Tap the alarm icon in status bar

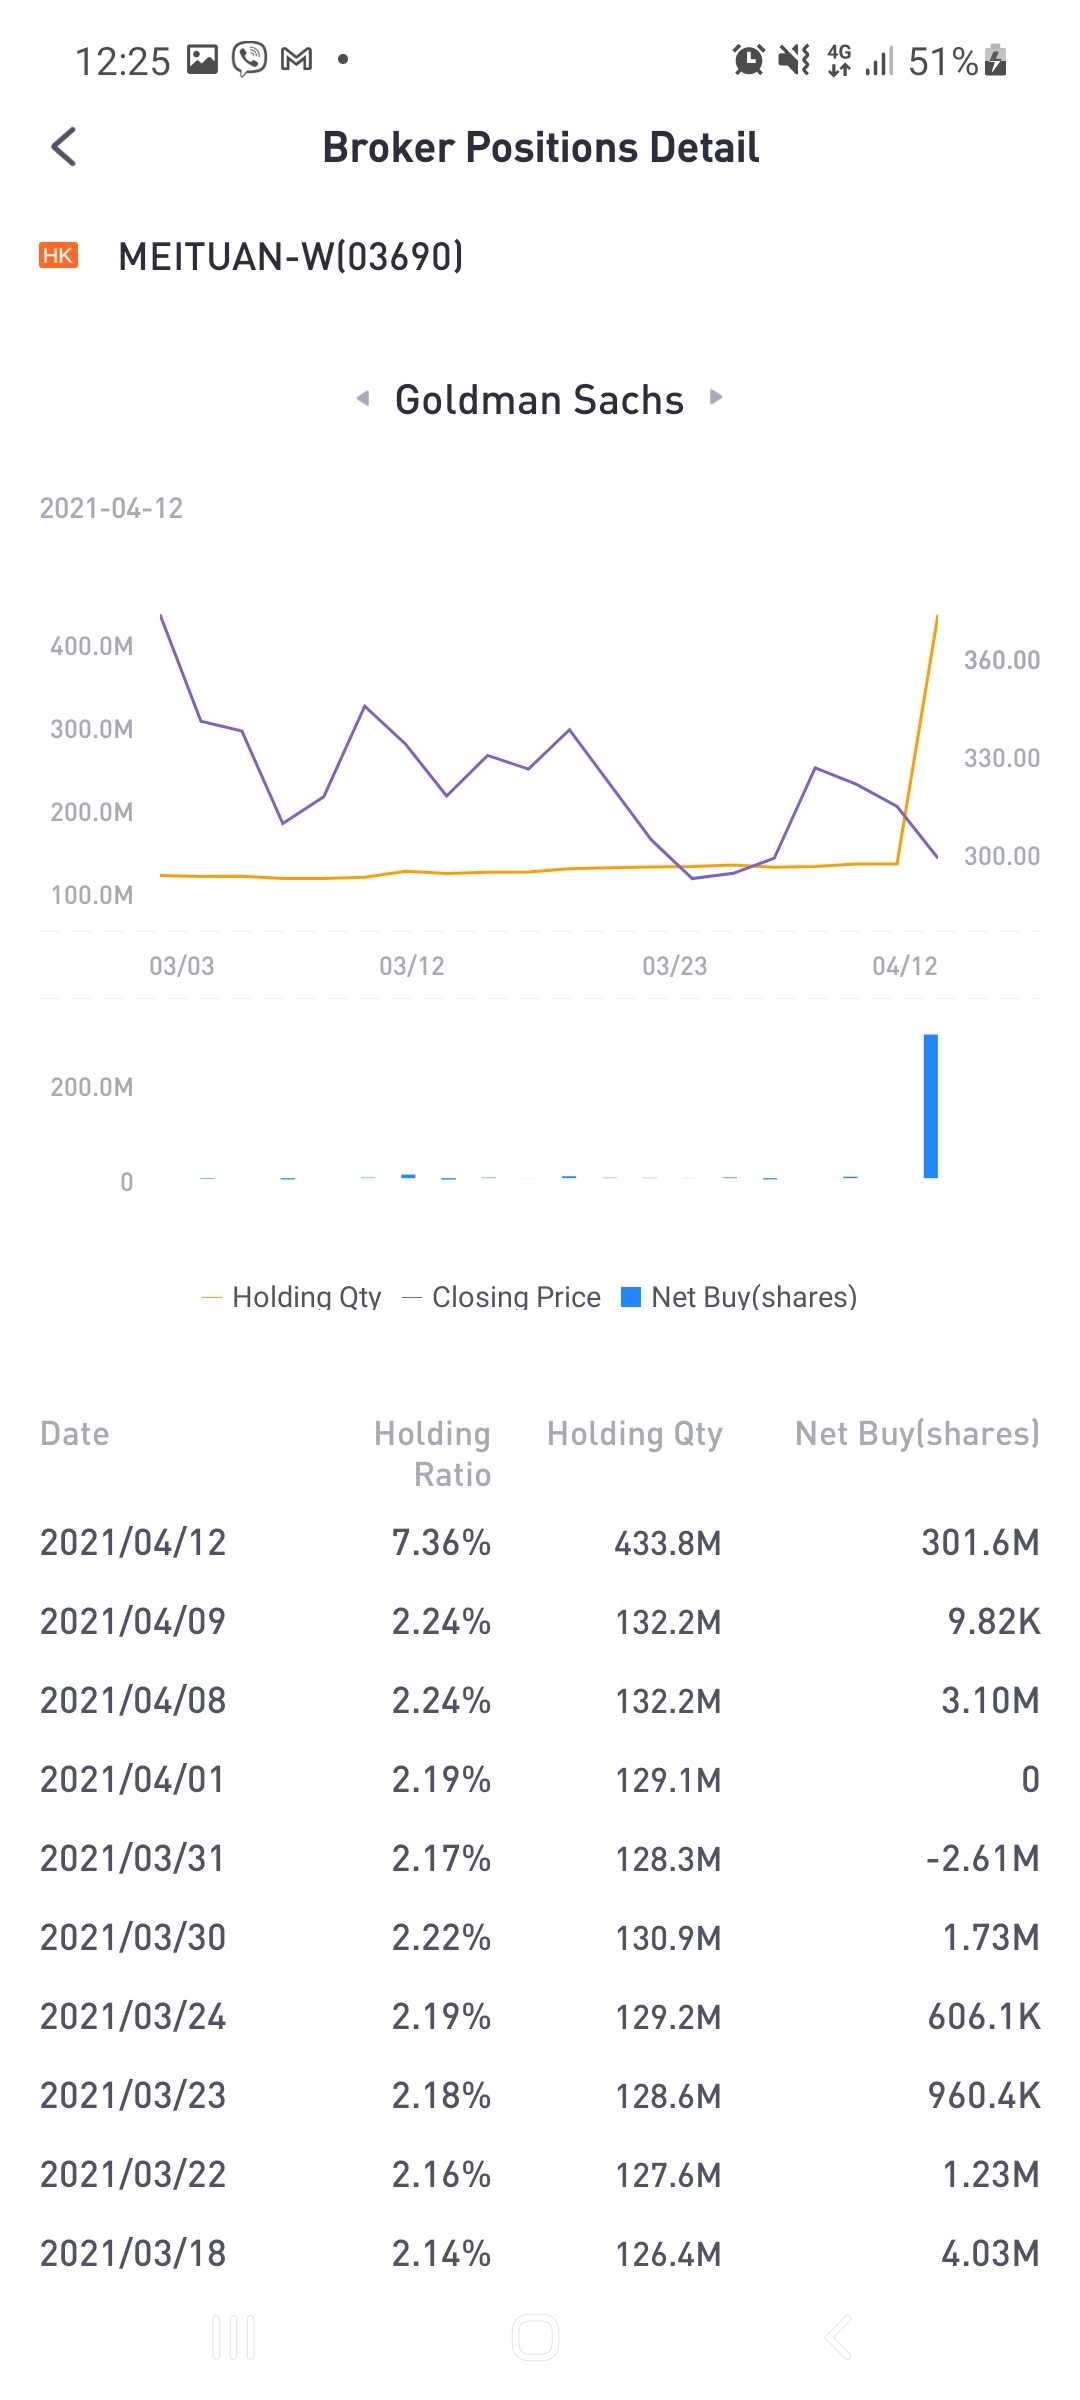[749, 60]
